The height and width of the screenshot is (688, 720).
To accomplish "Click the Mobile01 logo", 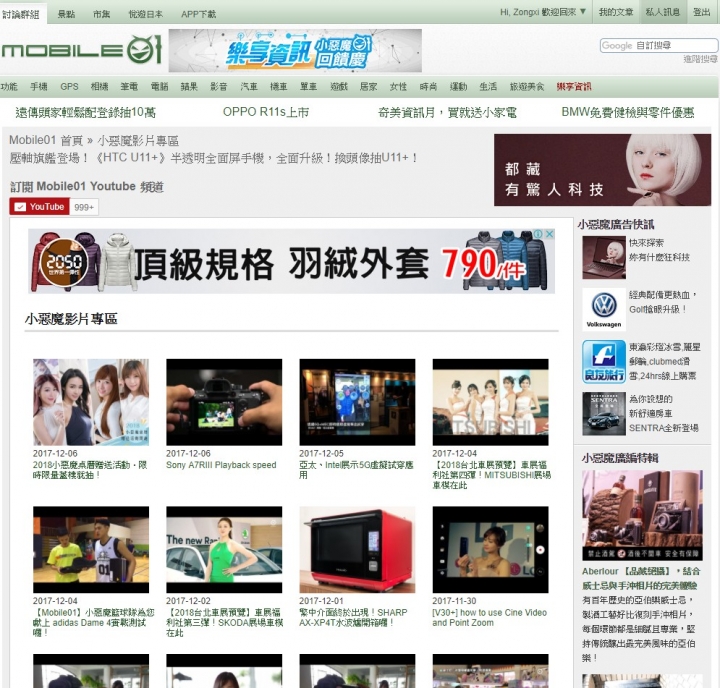I will click(82, 50).
